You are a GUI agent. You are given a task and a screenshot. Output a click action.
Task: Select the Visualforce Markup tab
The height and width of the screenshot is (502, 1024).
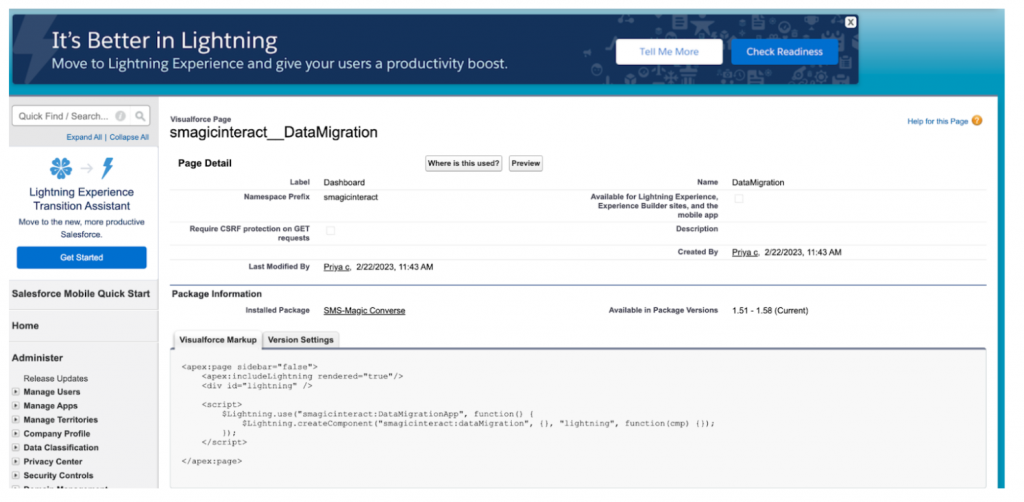click(x=218, y=340)
